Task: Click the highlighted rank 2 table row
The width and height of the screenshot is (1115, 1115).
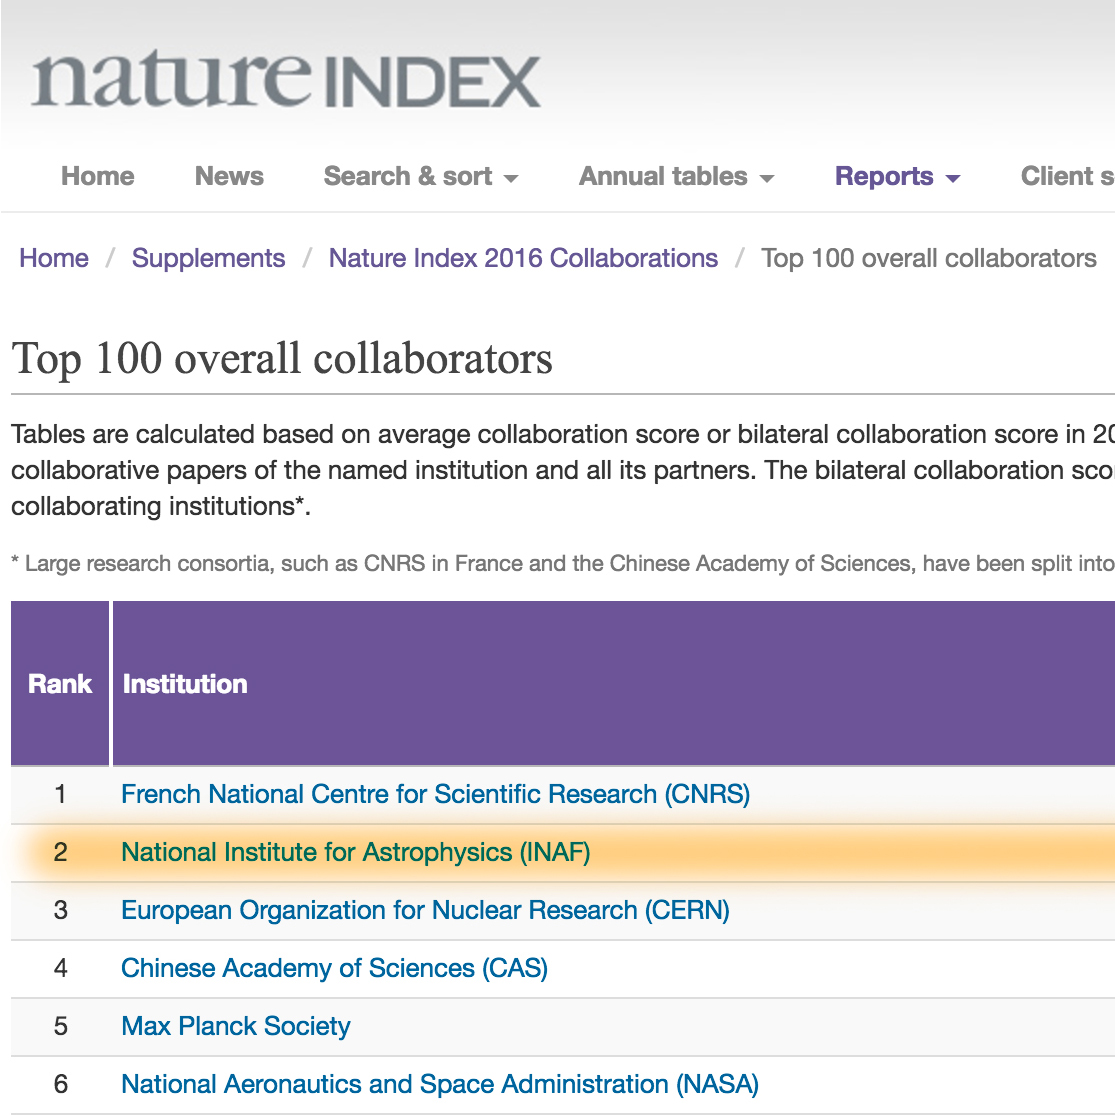Action: [800, 853]
